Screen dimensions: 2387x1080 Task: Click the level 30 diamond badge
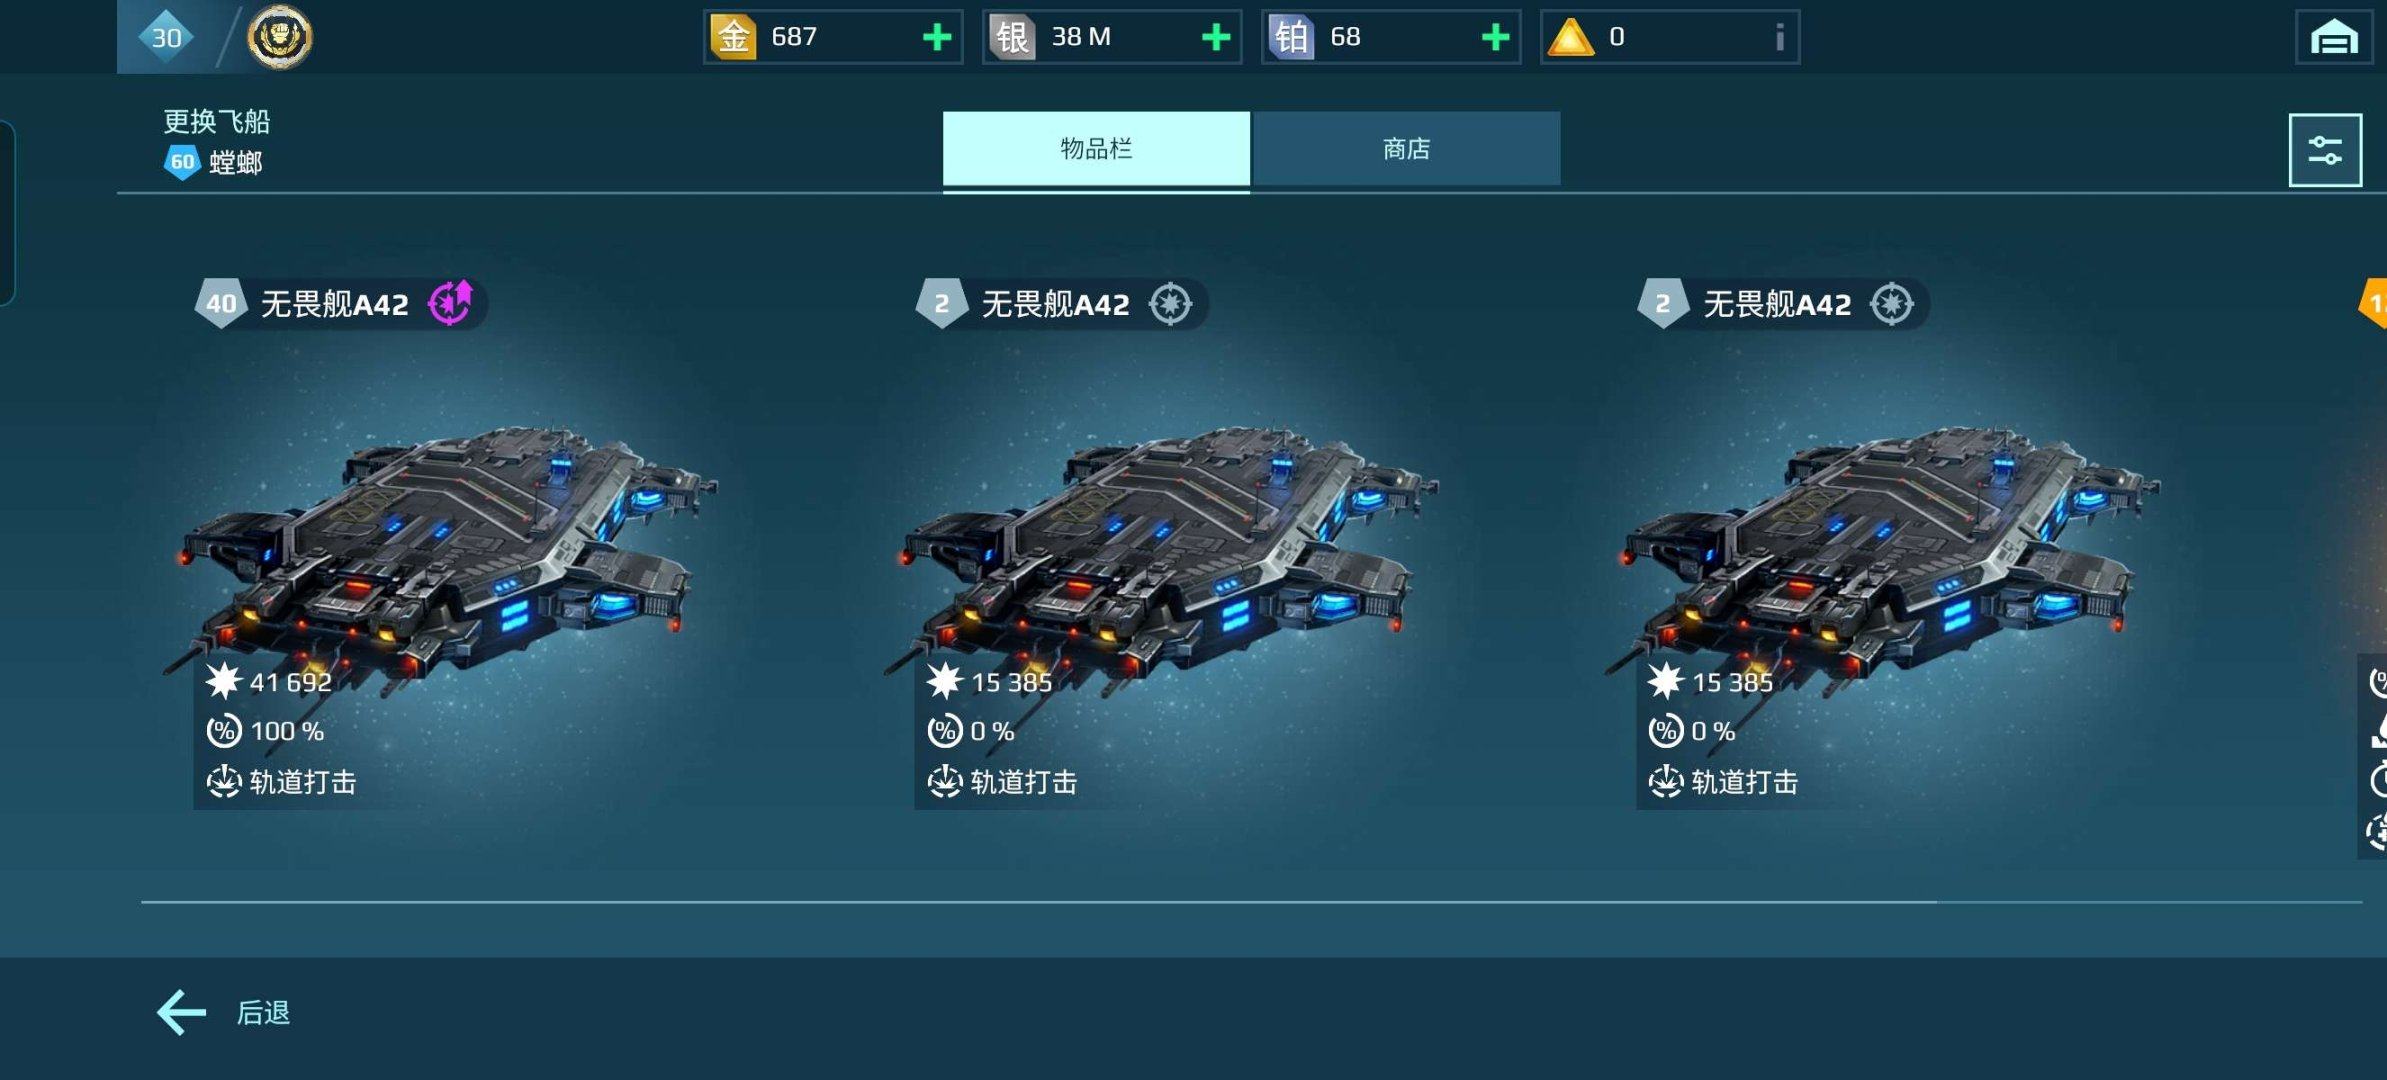[165, 37]
